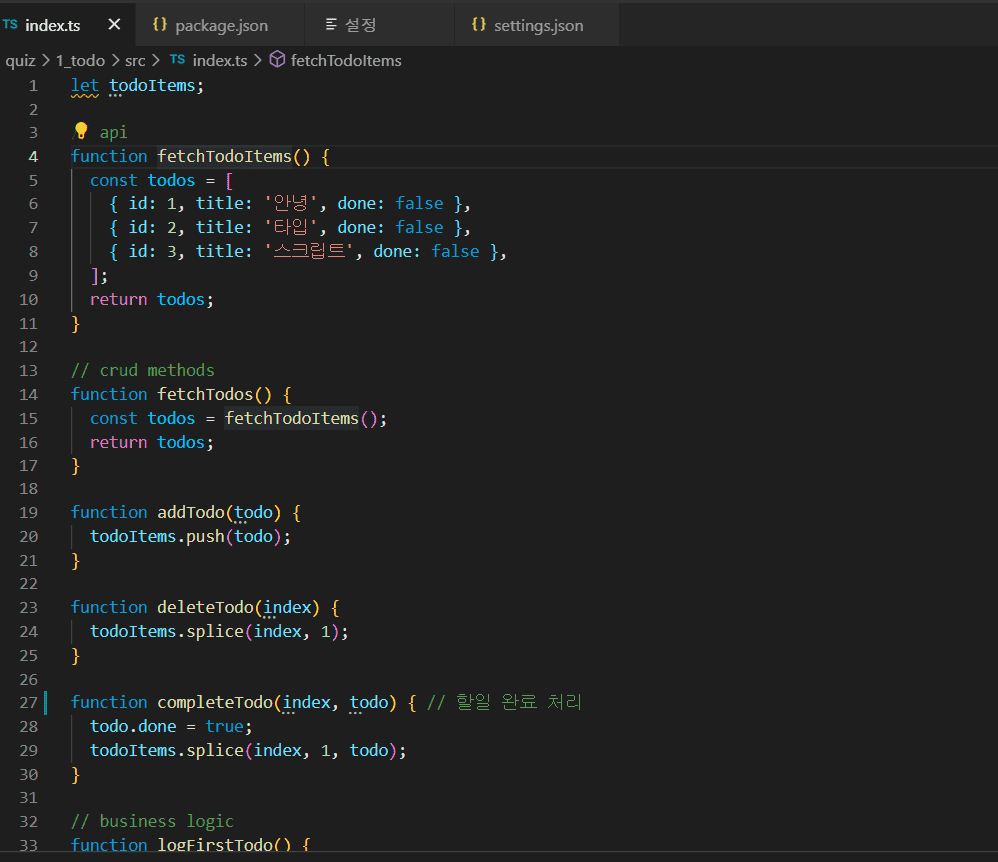Image resolution: width=998 pixels, height=862 pixels.
Task: Open the fetchTodoItems breadcrumb symbol list
Action: [x=346, y=60]
